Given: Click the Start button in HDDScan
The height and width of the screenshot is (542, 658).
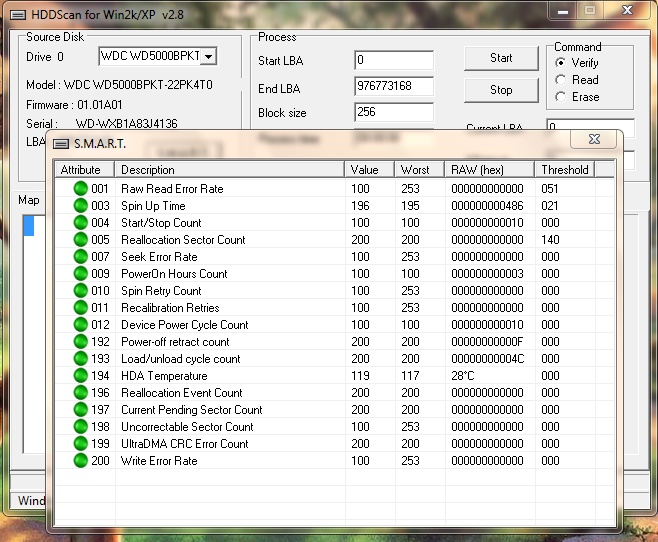Looking at the screenshot, I should point(501,58).
